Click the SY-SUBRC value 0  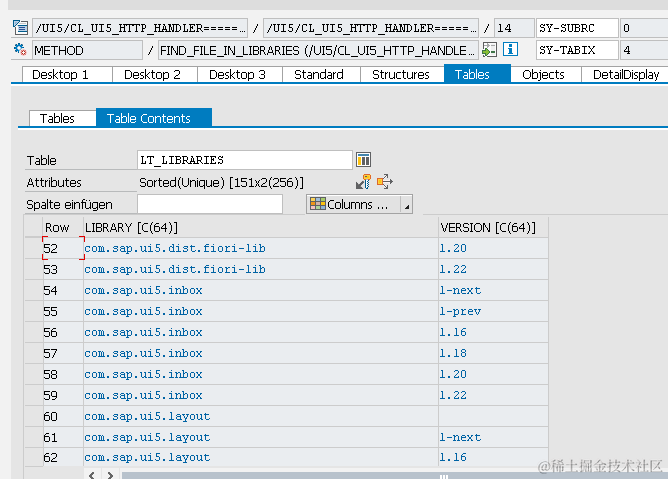(644, 28)
